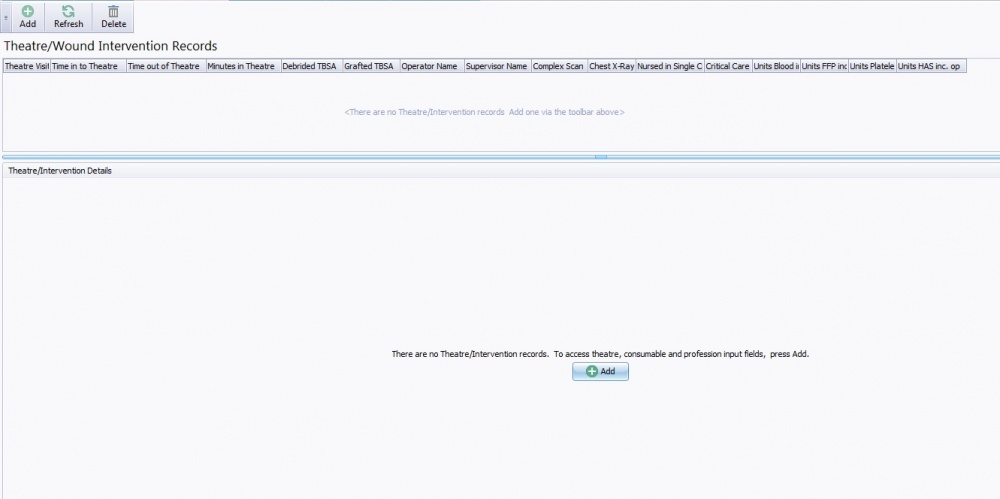Click the Add icon in the top toolbar
Viewport: 1000px width, 499px height.
pyautogui.click(x=28, y=11)
